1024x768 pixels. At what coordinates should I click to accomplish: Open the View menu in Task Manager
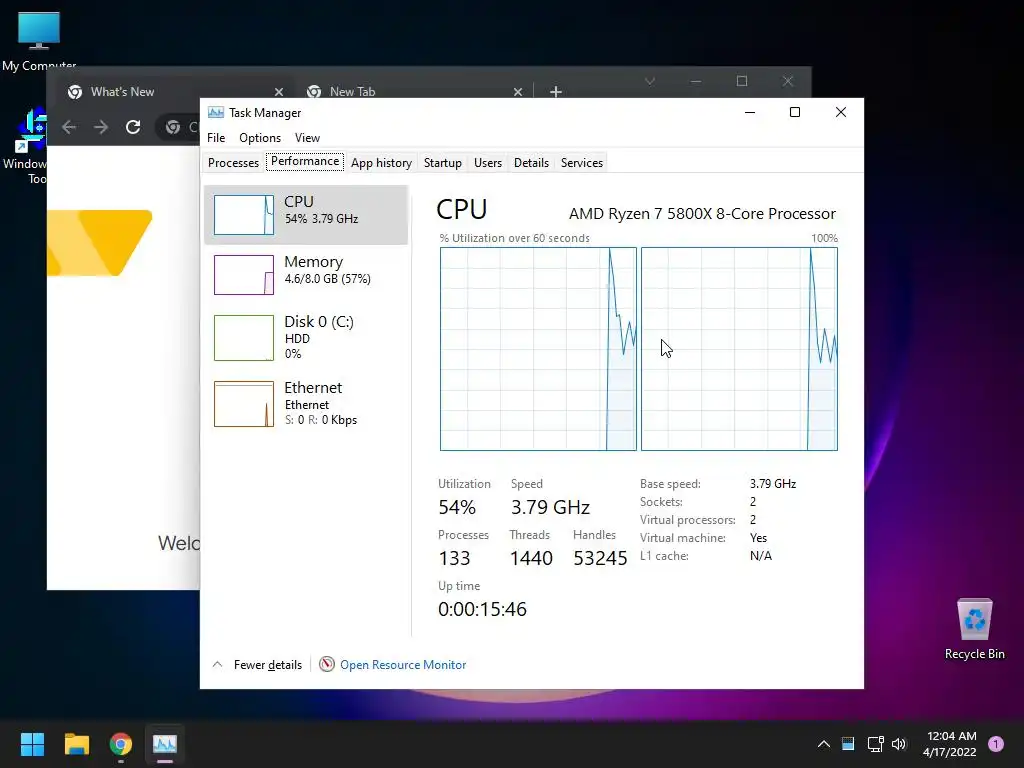coord(307,138)
